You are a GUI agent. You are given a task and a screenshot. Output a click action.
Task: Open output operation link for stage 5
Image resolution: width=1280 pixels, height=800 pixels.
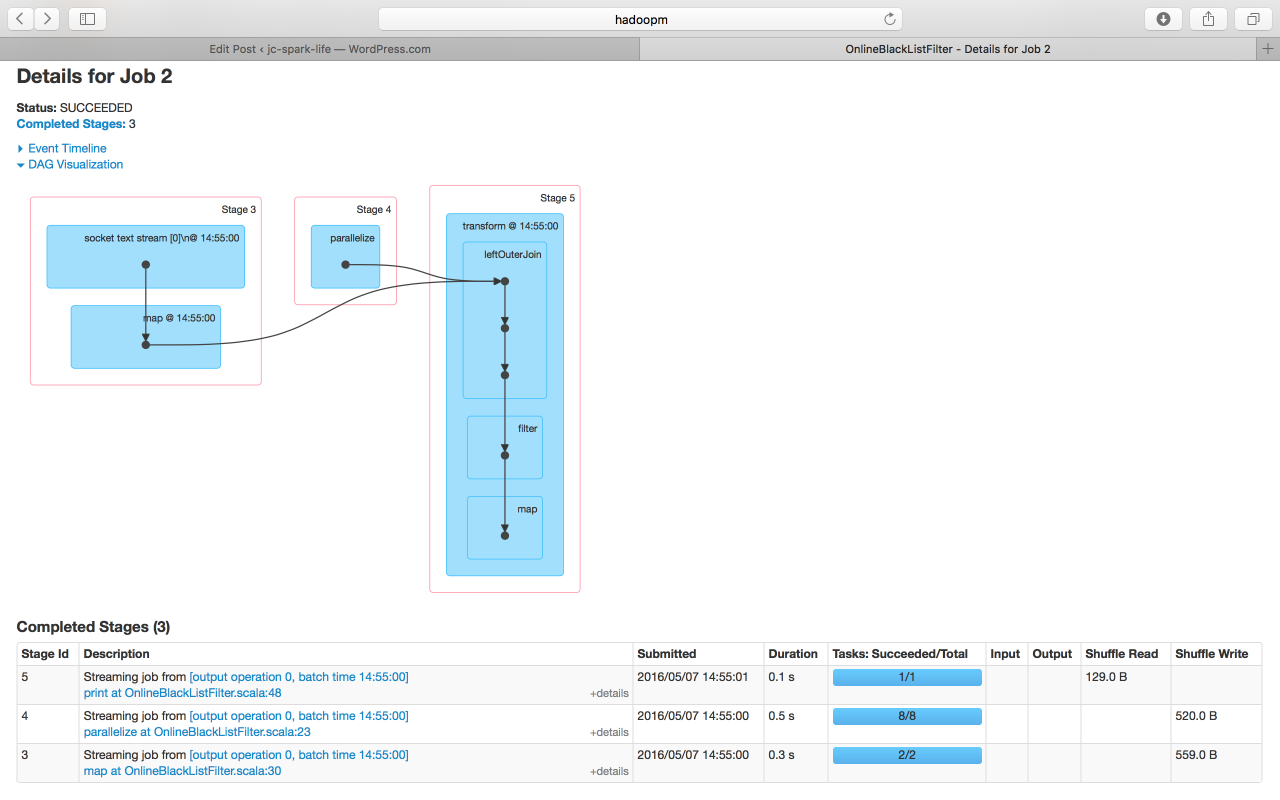pos(299,677)
